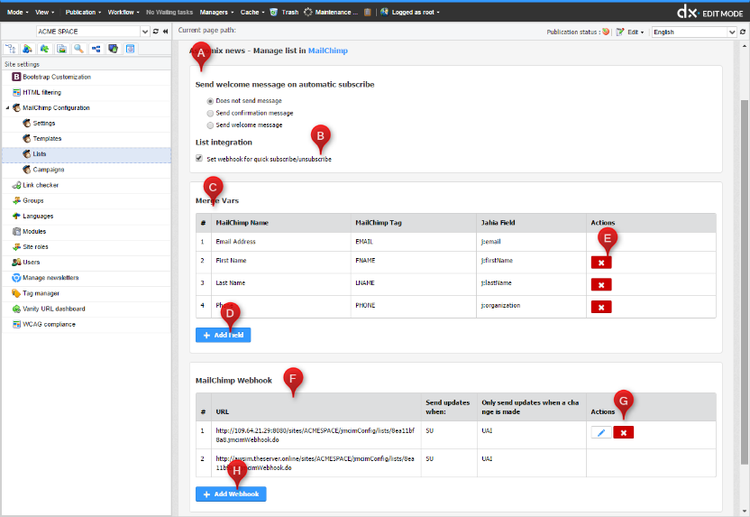Open the categories tree tab icon

click(x=96, y=49)
